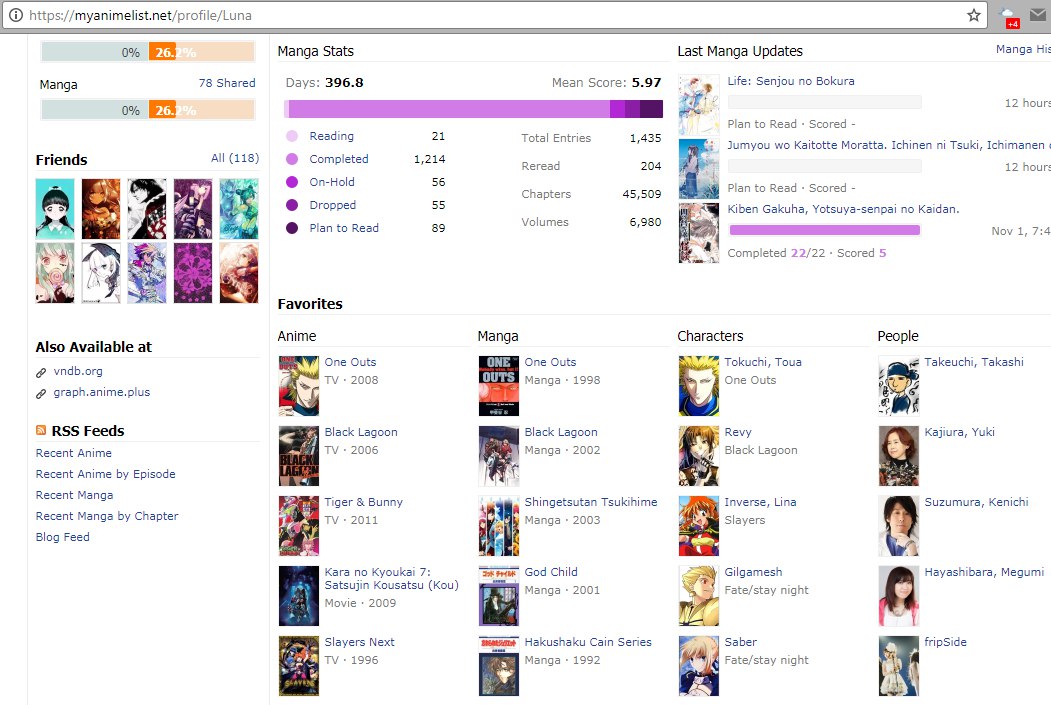Click Slayers link under Inverse, Lina

(x=744, y=520)
